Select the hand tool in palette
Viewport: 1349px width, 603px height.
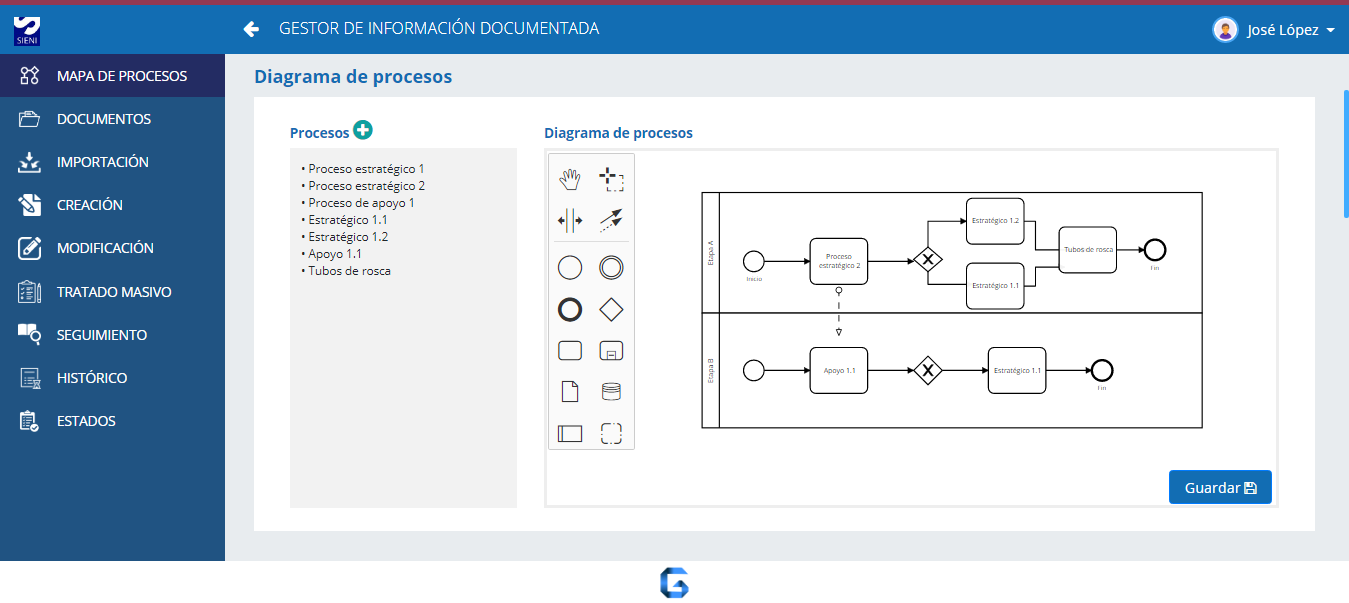[570, 180]
